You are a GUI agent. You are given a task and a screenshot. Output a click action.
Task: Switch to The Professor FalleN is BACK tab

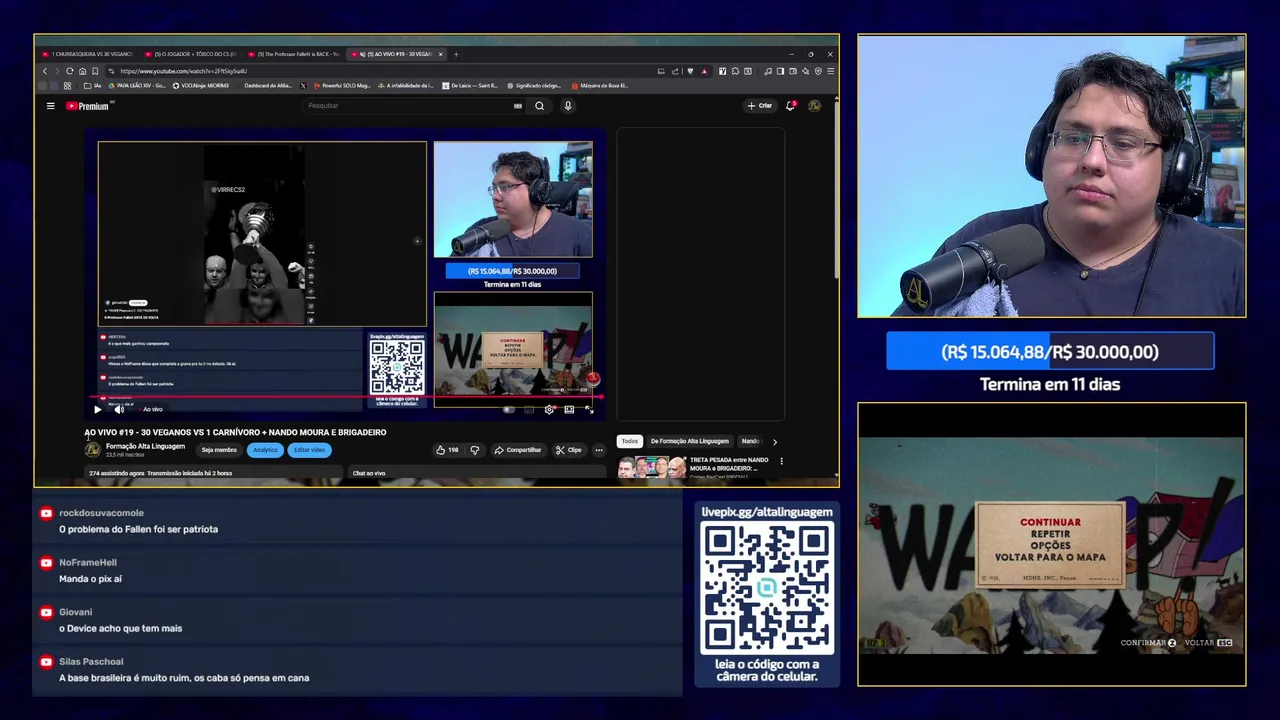[294, 54]
